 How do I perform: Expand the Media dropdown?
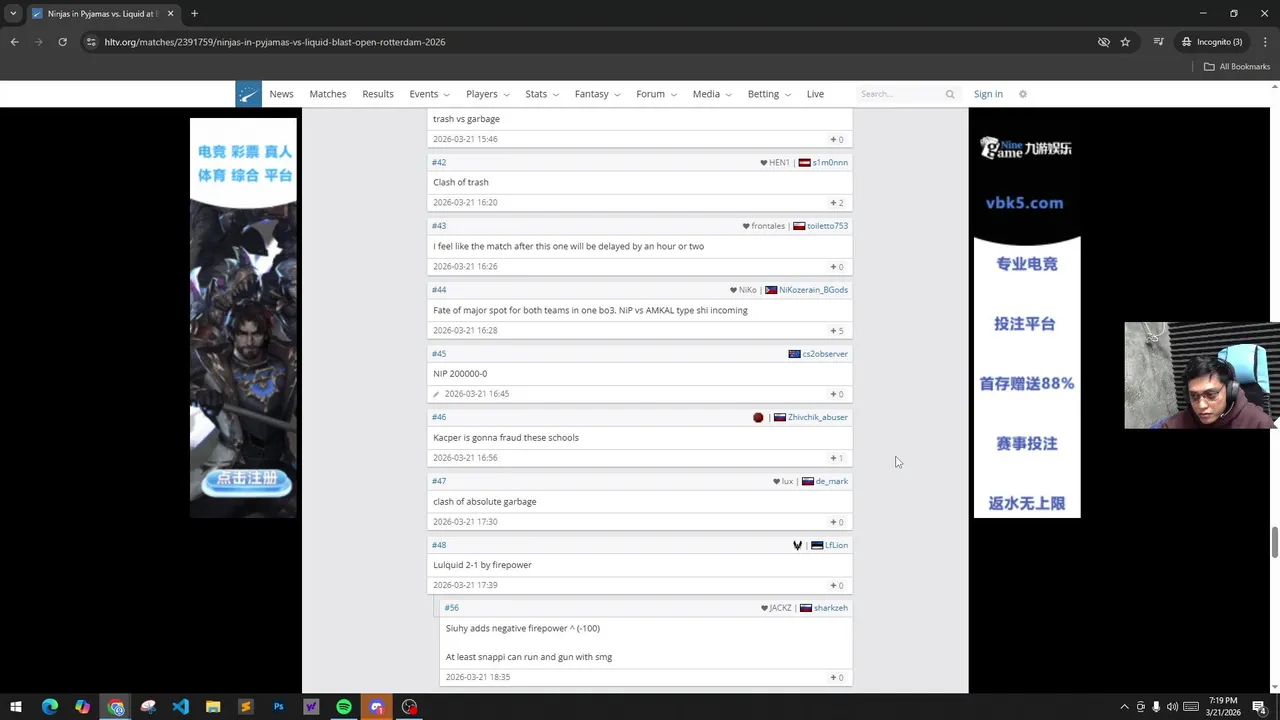(x=712, y=94)
